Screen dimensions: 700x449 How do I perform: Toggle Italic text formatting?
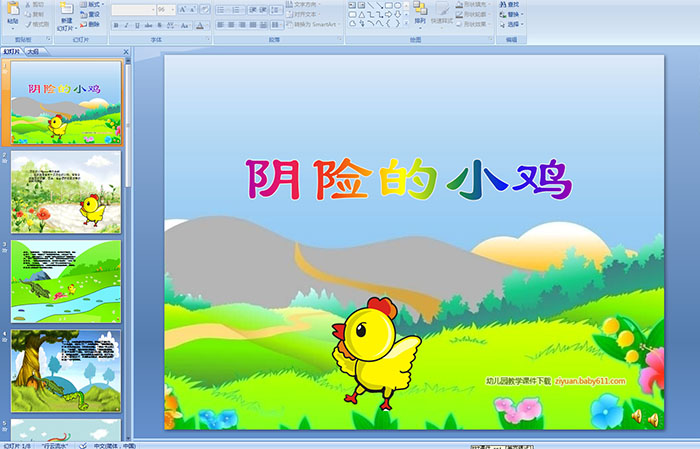(125, 25)
